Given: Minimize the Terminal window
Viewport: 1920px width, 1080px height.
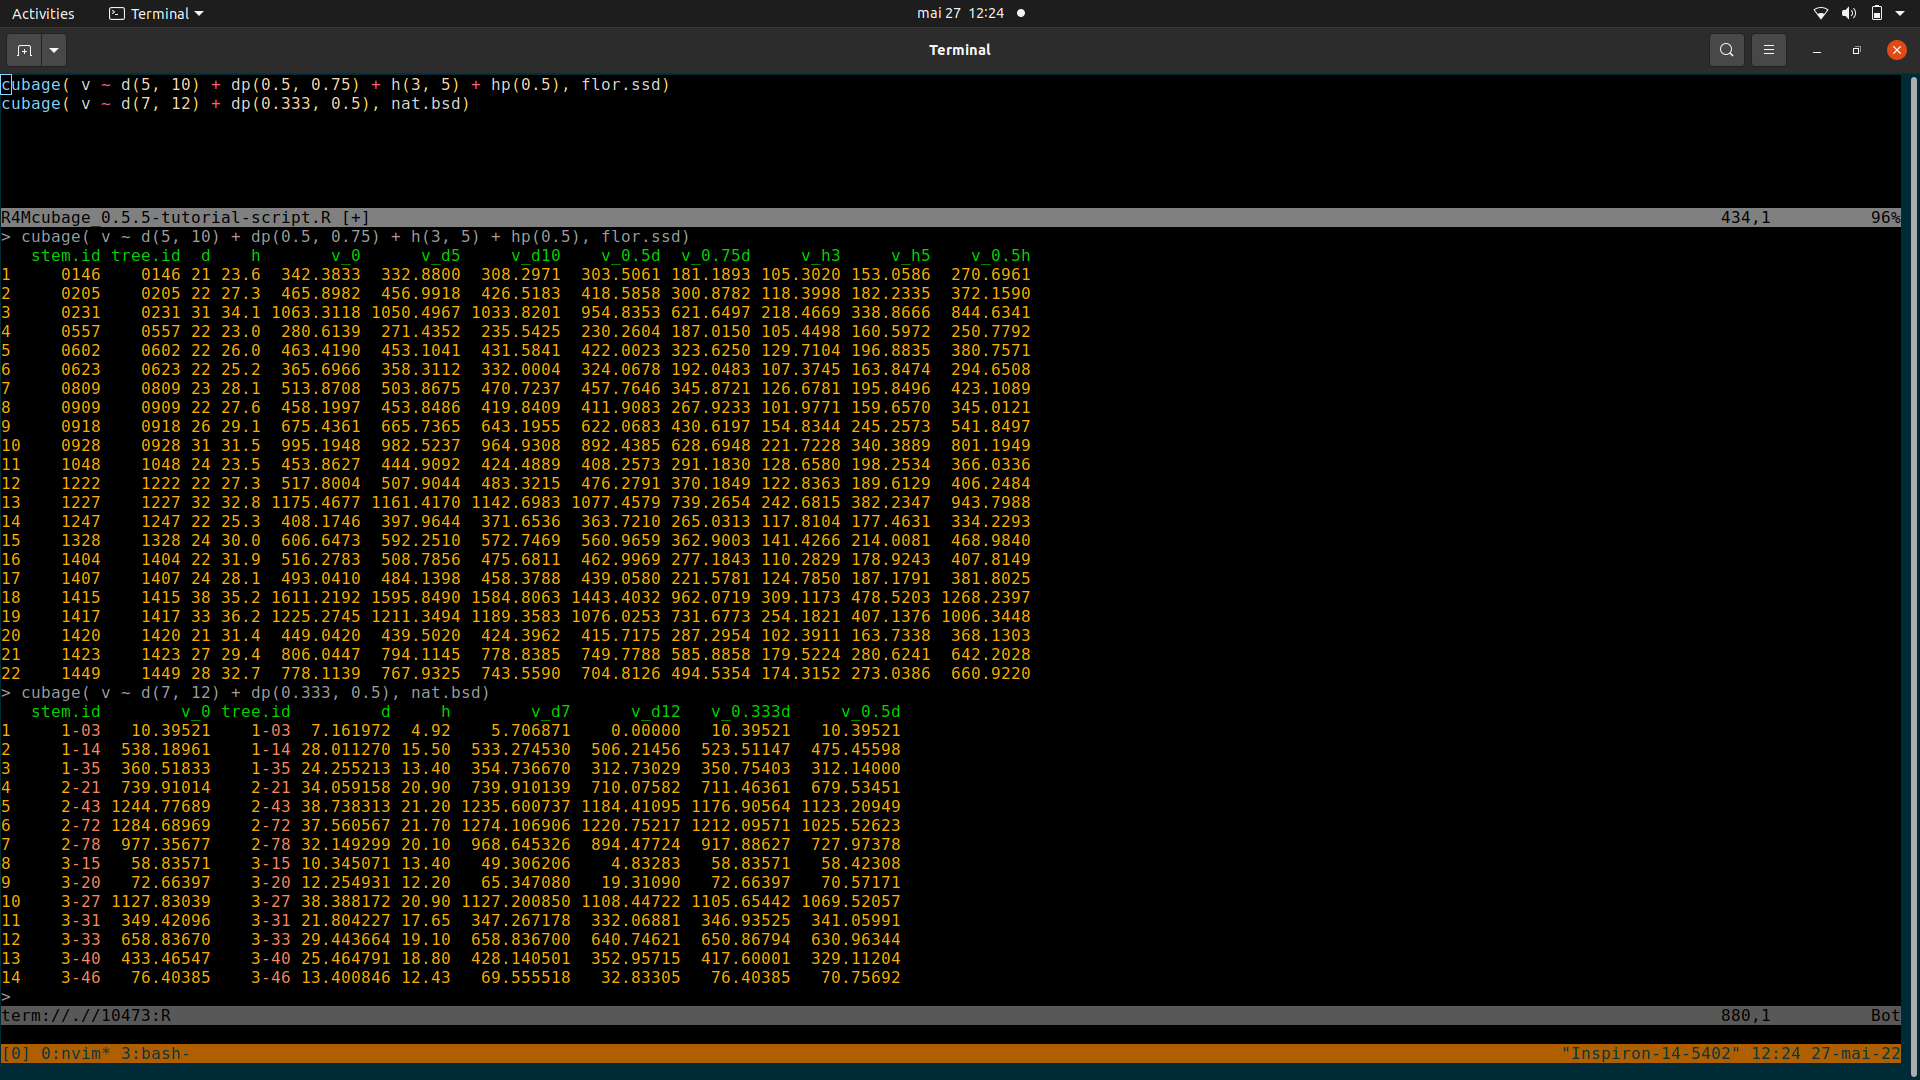Looking at the screenshot, I should tap(1816, 50).
